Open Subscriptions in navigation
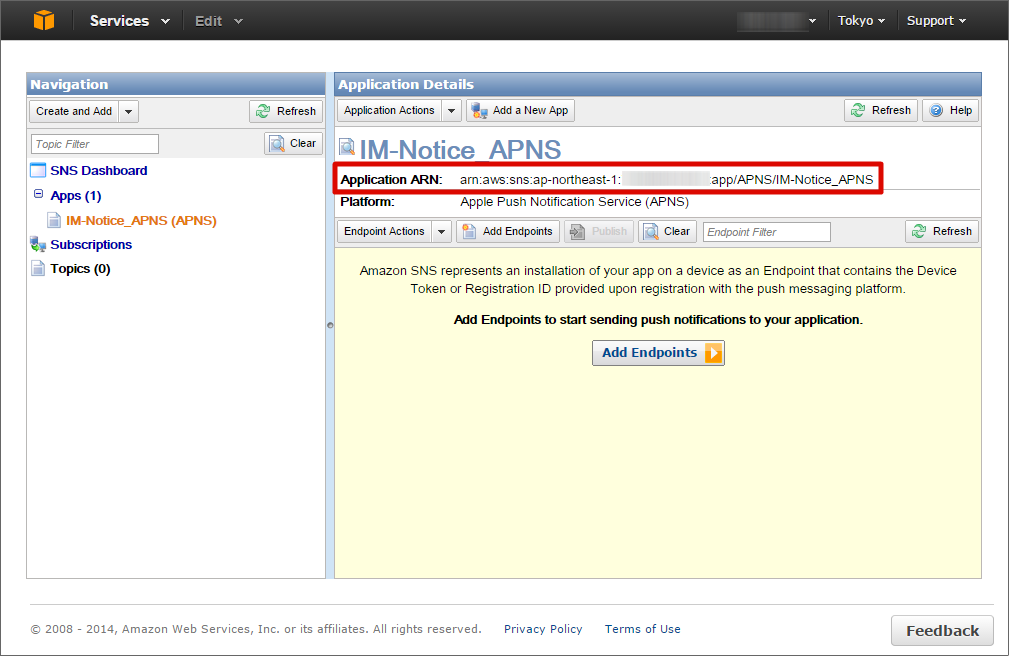Viewport: 1009px width, 656px height. [x=91, y=245]
